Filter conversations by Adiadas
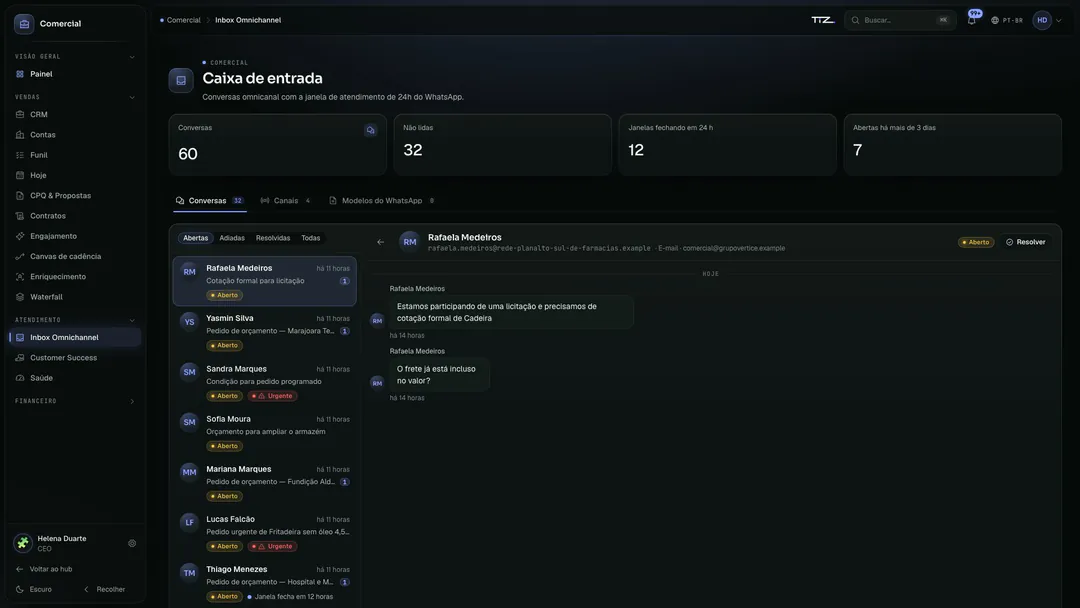Viewport: 1080px width, 608px height. 232,238
